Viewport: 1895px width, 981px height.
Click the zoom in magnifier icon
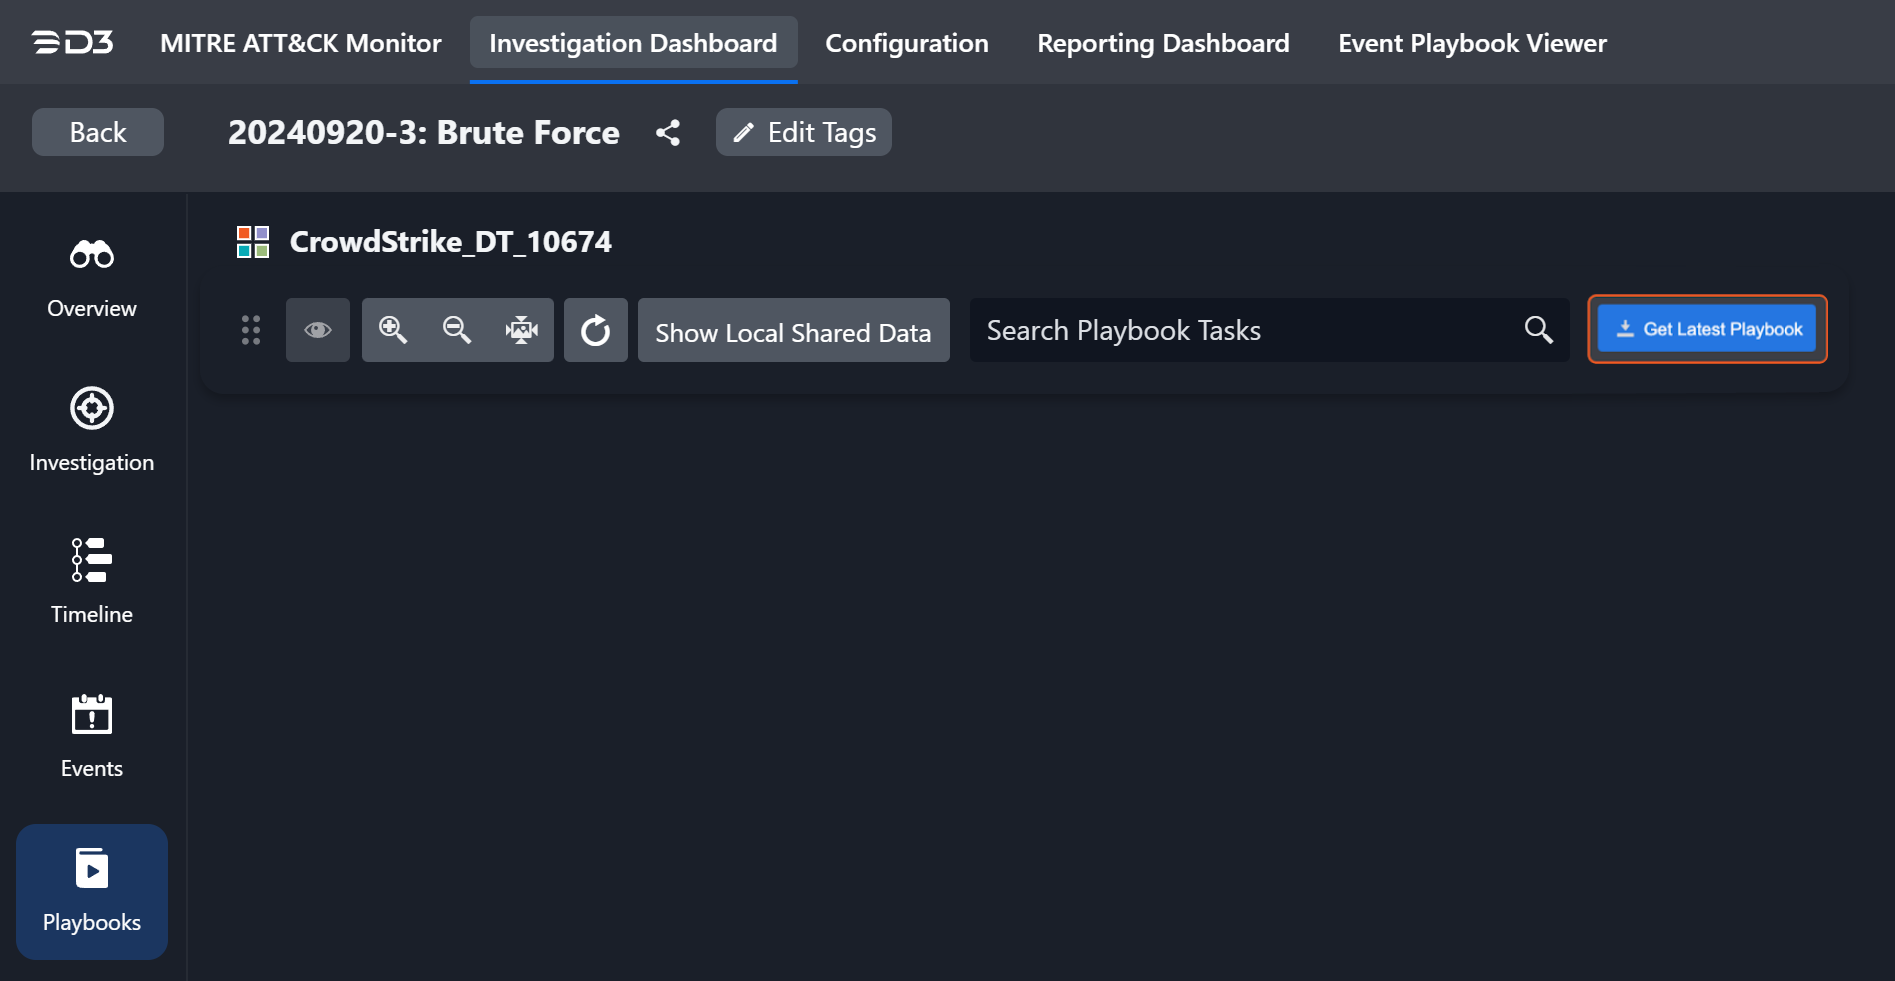point(393,330)
